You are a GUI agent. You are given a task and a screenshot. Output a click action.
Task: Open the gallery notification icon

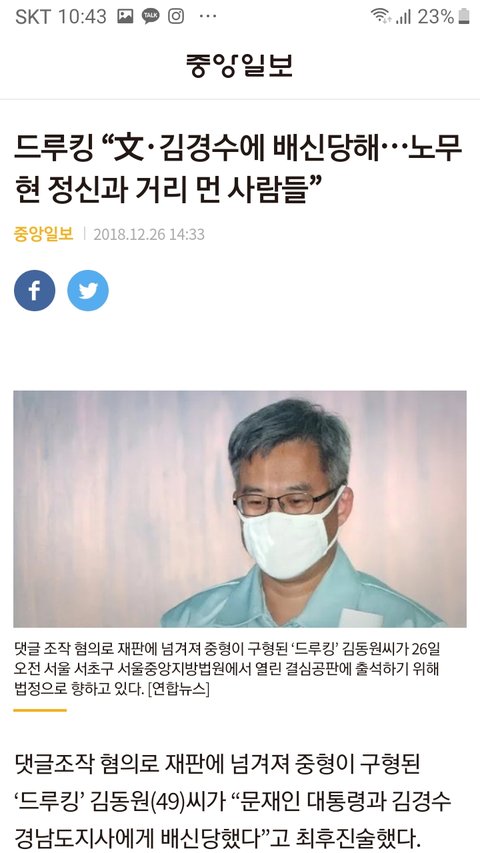coord(125,16)
